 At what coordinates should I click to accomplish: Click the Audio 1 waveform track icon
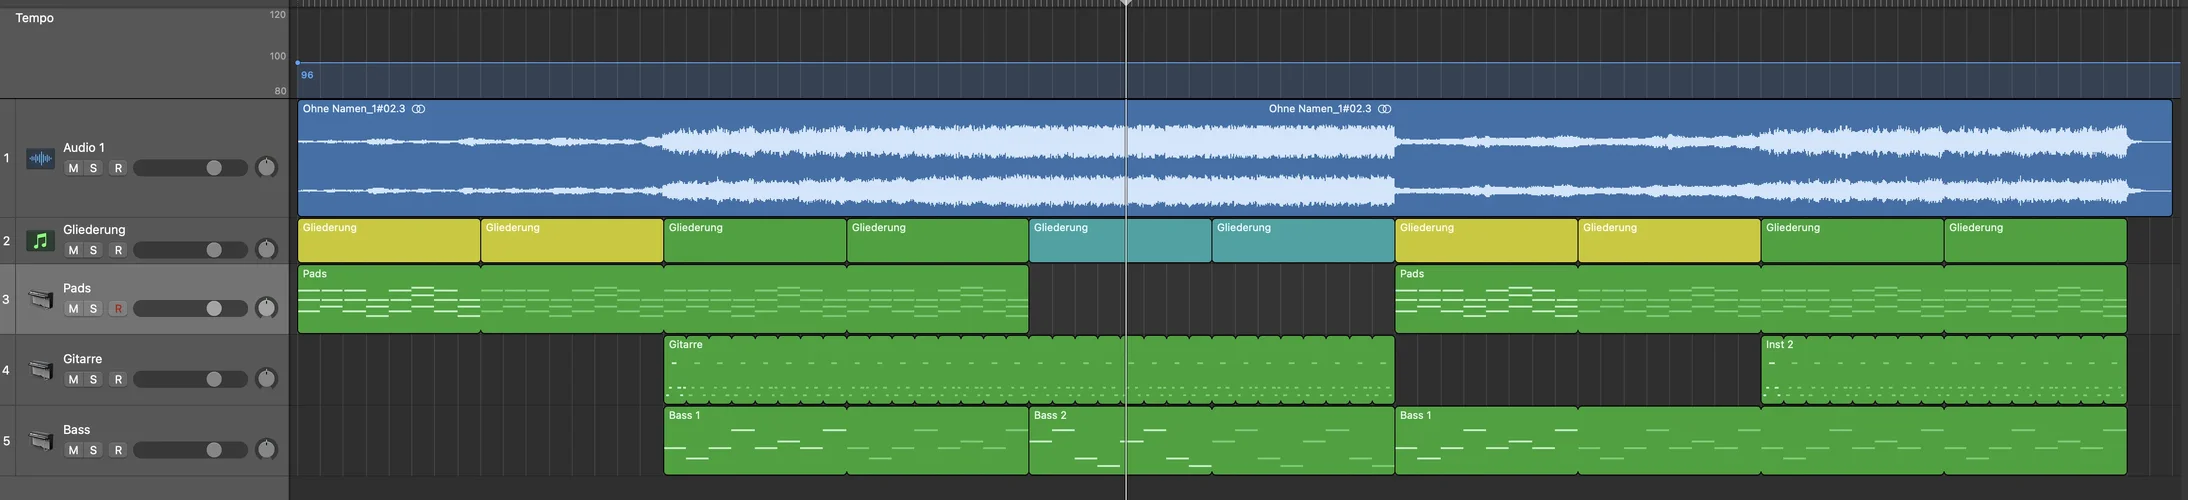click(x=40, y=158)
